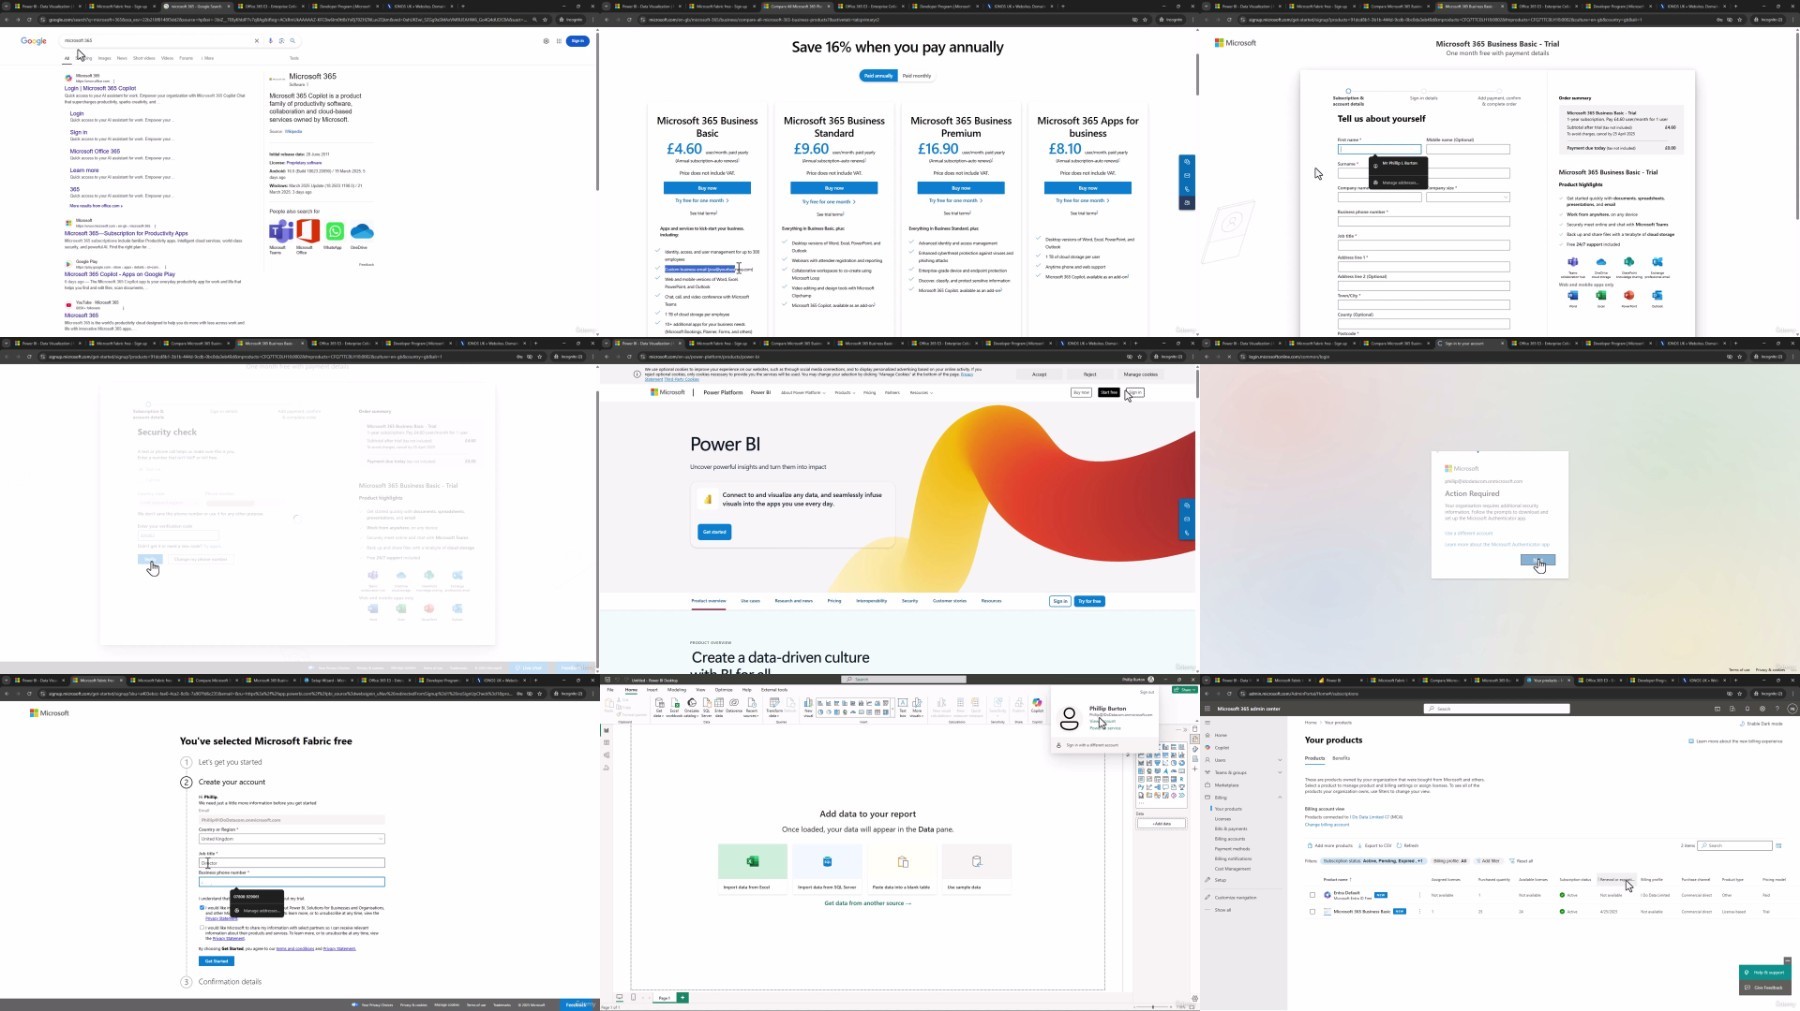Screen dimensions: 1800x1011
Task: Click Get Started button on Fabric signup
Action: [216, 961]
